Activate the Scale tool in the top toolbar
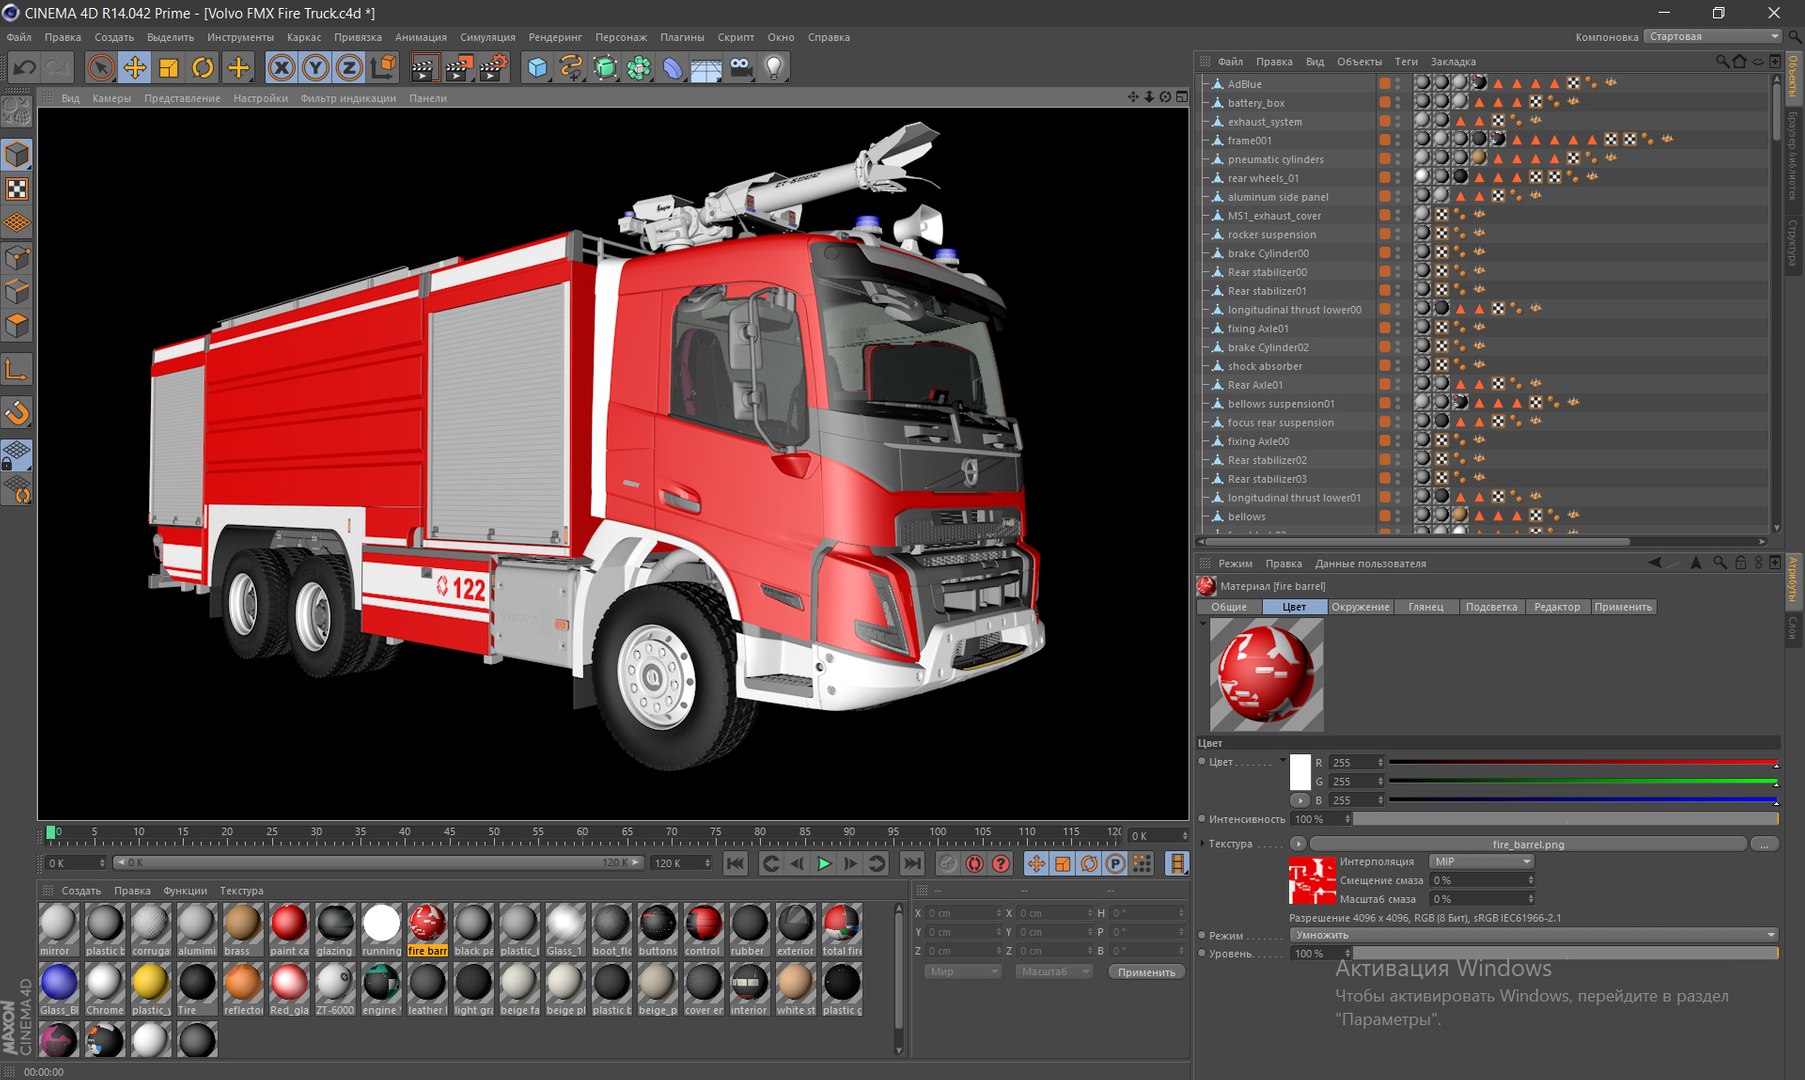Viewport: 1805px width, 1080px height. [169, 67]
